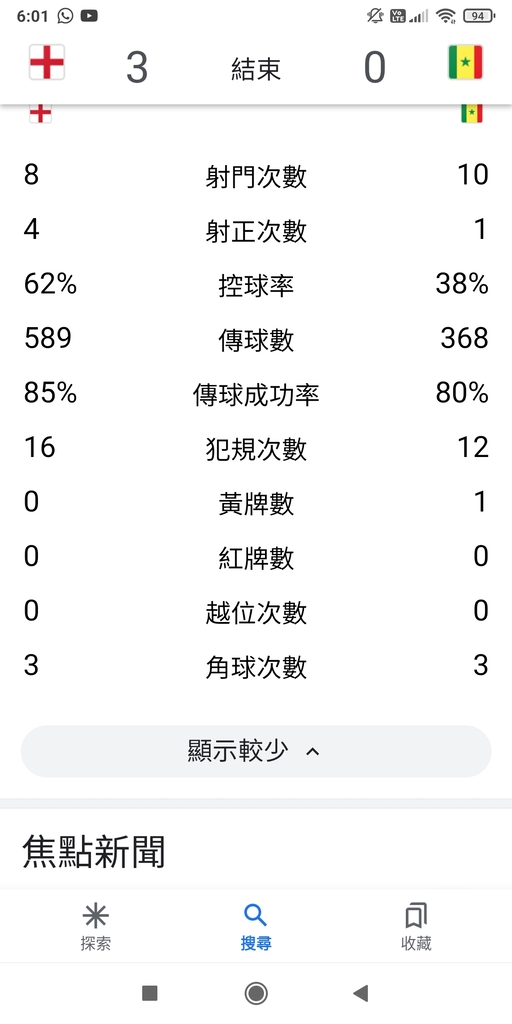Viewport: 512px width, 1024px height.
Task: Collapse stats with 顯示較少 button
Action: pos(256,751)
